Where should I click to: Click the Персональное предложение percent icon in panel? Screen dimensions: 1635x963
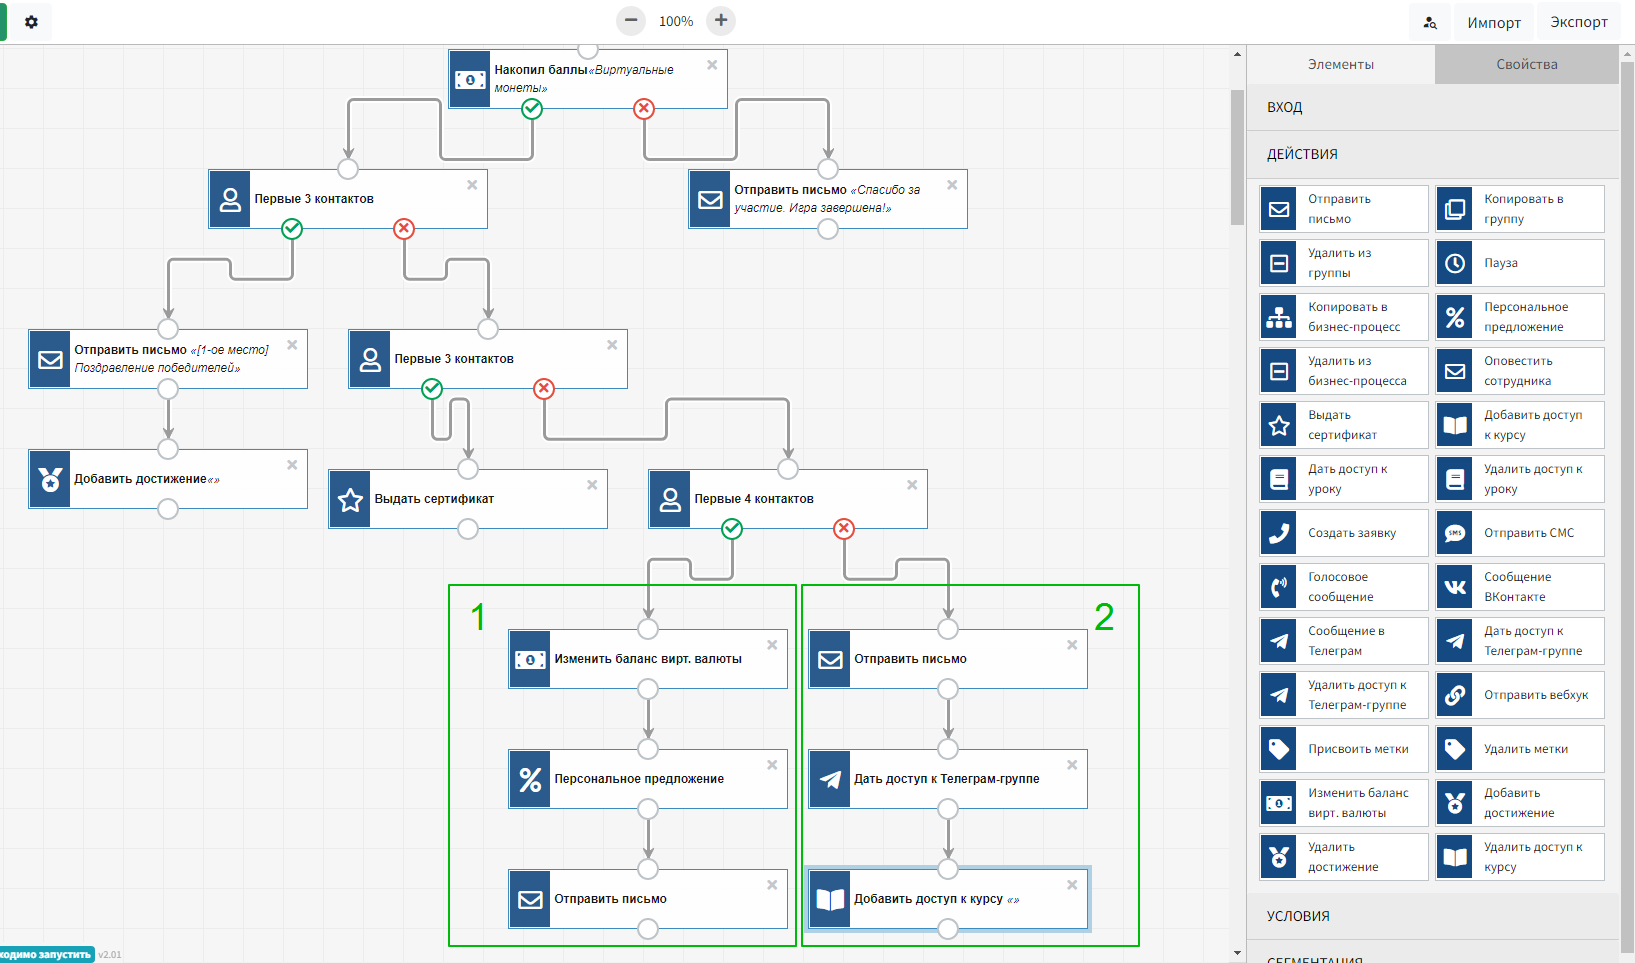point(1455,317)
